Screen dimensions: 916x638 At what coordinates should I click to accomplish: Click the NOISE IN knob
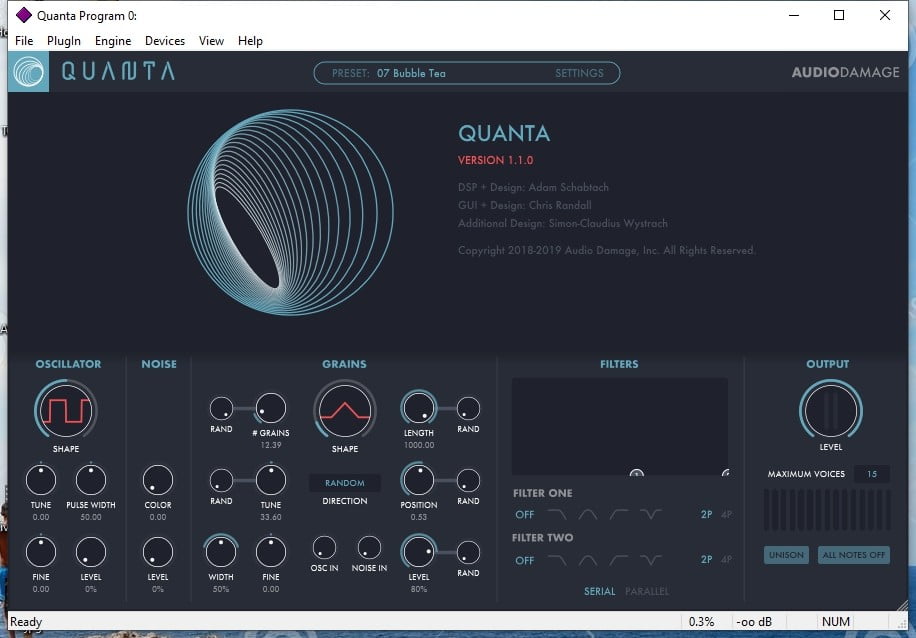click(x=369, y=547)
